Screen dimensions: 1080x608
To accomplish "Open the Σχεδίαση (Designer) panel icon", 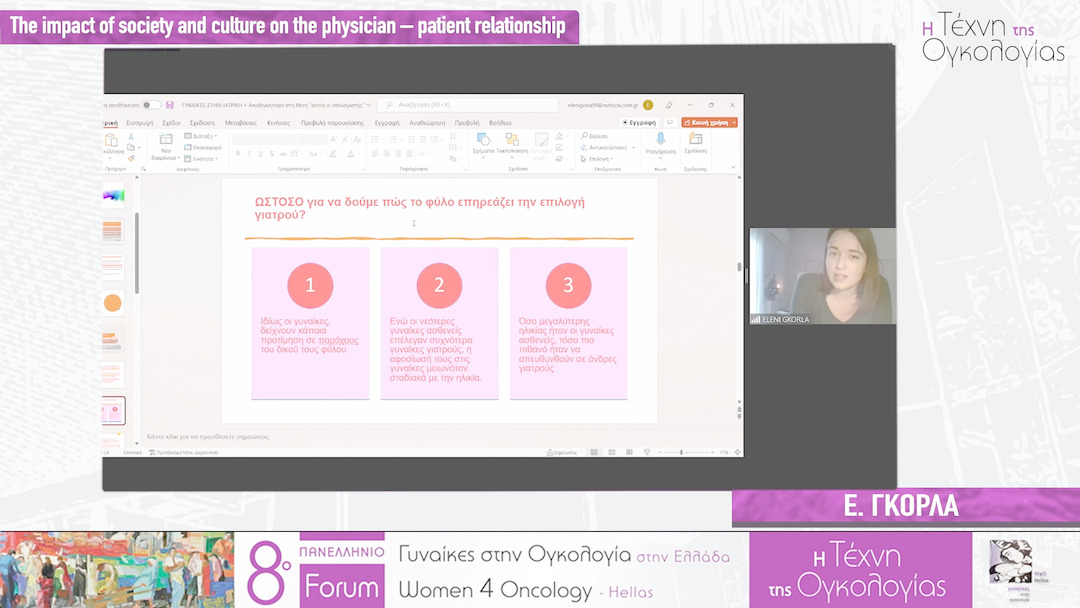I will [696, 139].
